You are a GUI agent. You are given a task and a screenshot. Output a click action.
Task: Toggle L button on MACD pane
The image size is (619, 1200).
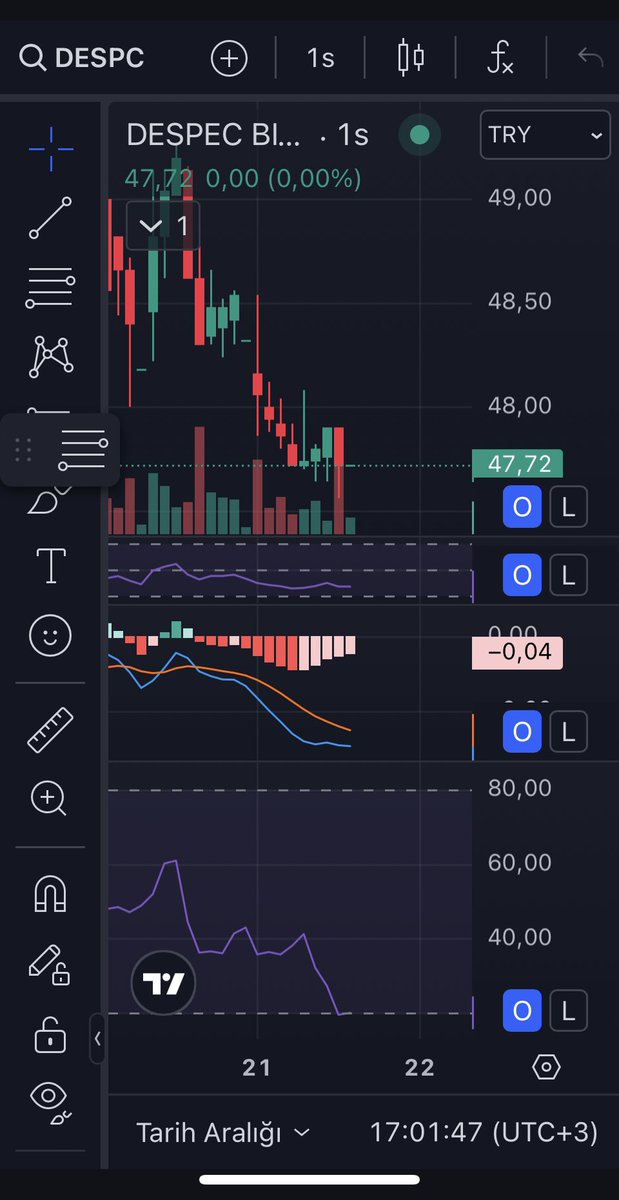point(569,733)
